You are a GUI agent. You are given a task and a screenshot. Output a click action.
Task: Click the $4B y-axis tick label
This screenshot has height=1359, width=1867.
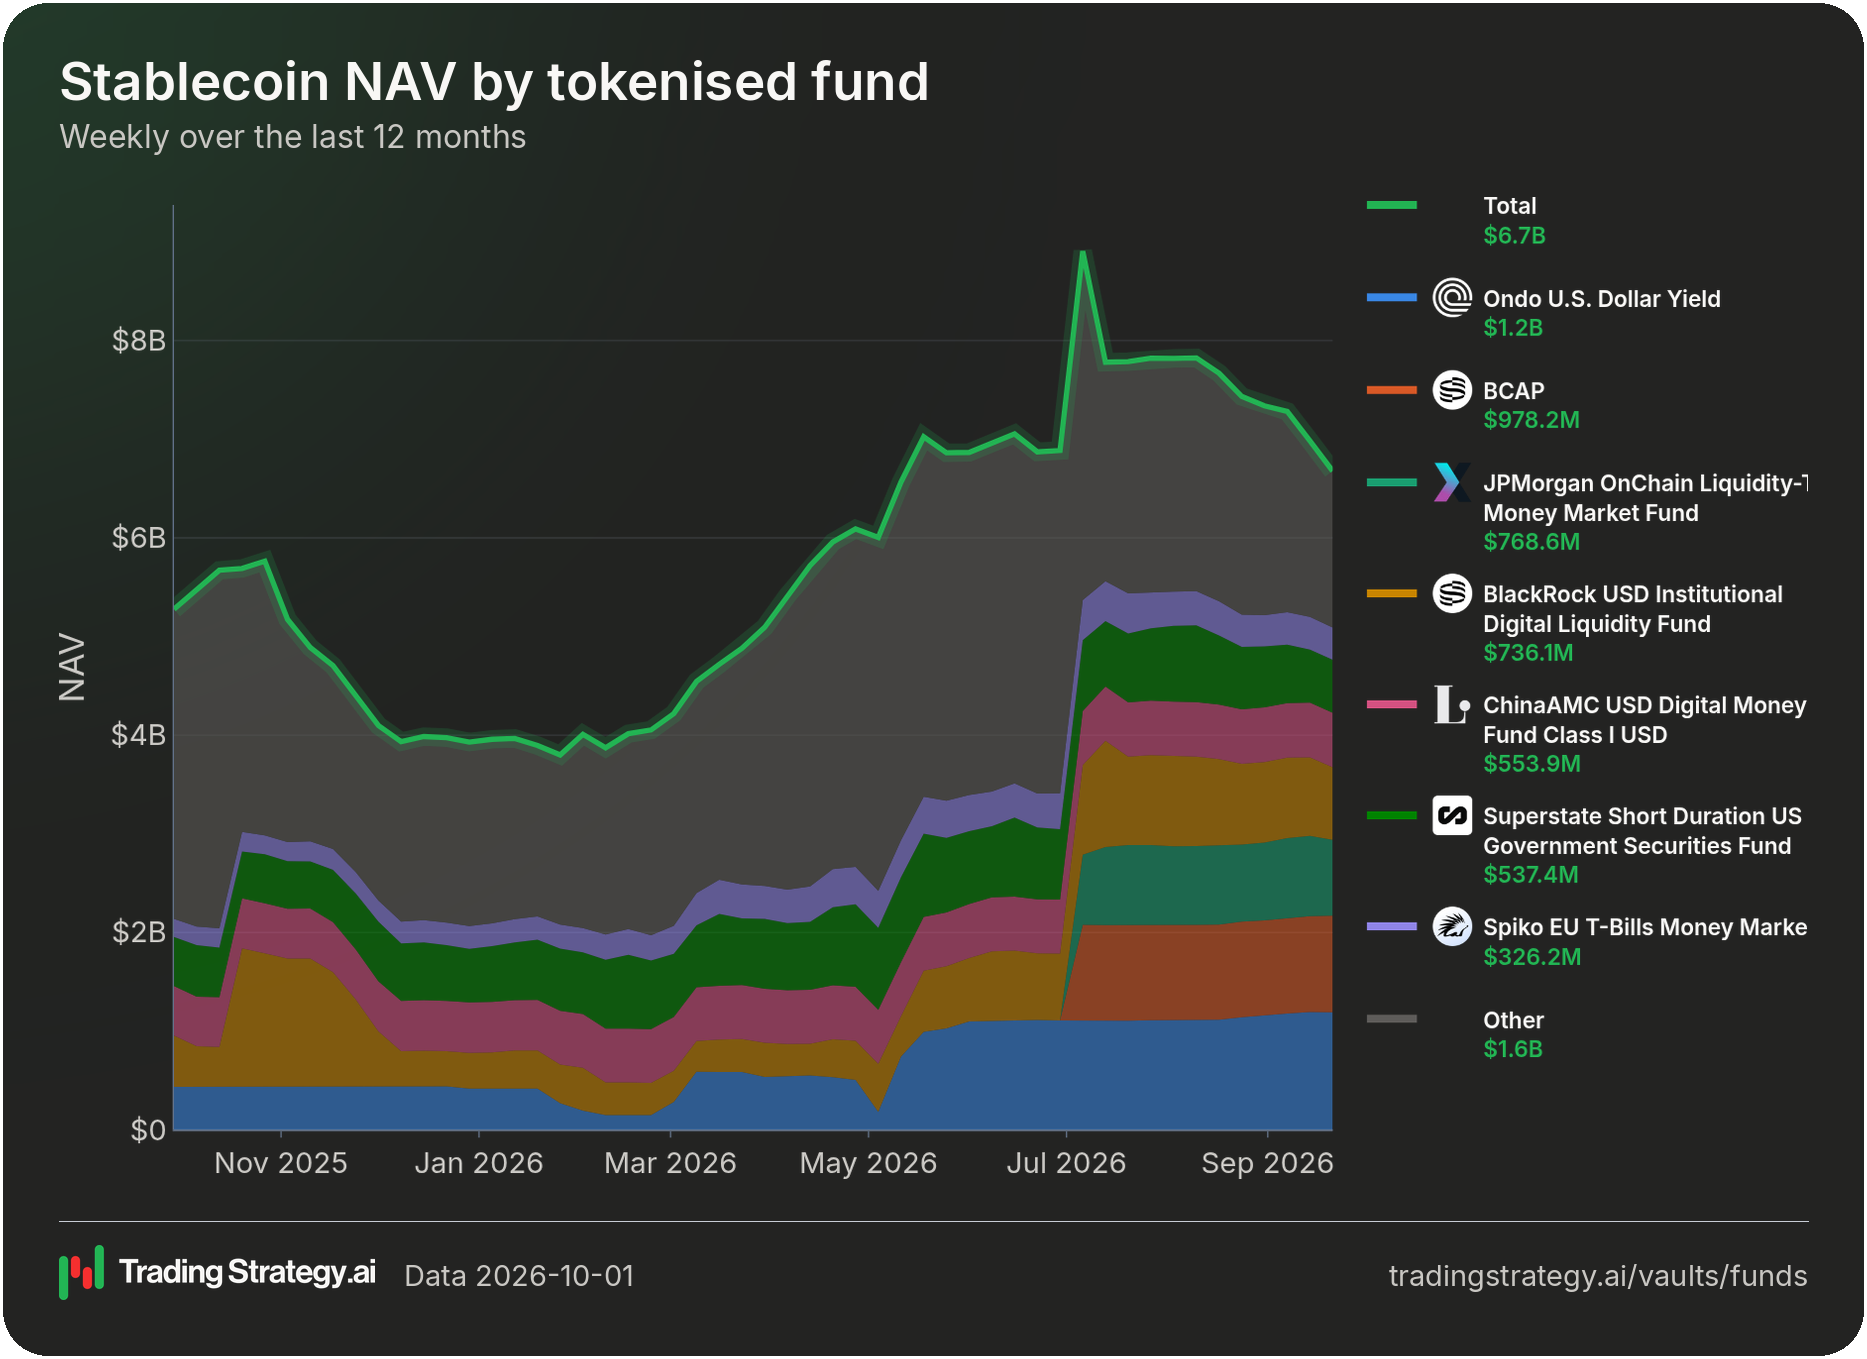tap(139, 735)
